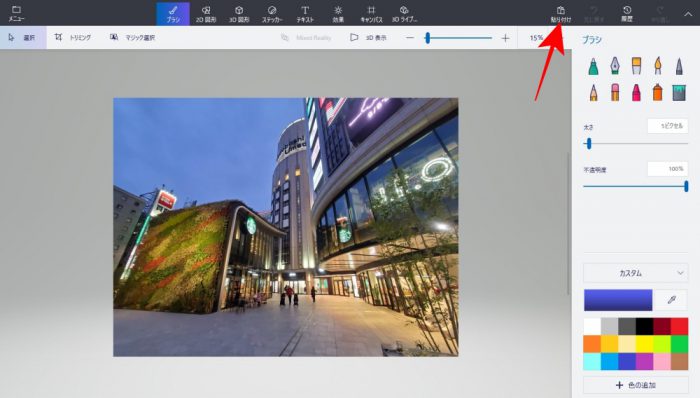Open the 履歴 history panel

point(627,13)
